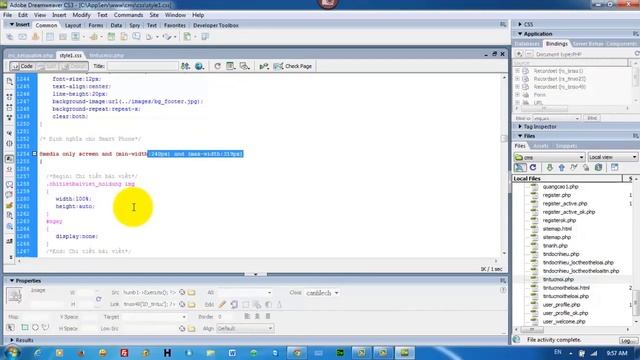Open the Databases tab
The height and width of the screenshot is (360, 640).
tap(527, 44)
